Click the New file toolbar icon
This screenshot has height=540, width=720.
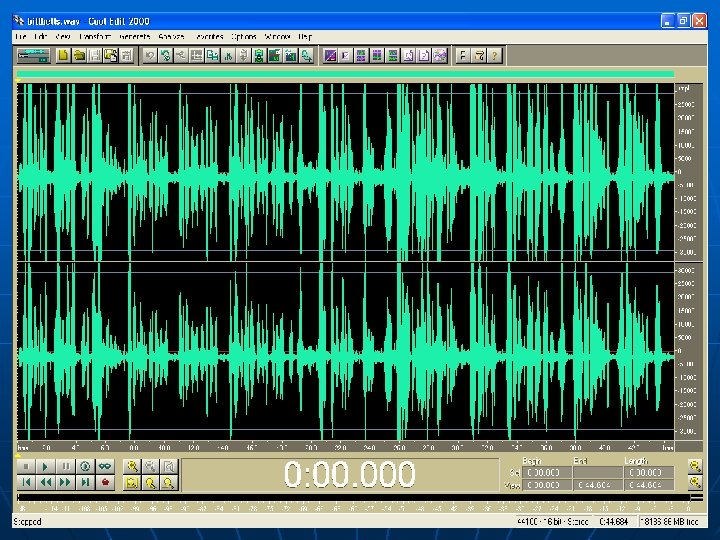pyautogui.click(x=62, y=56)
